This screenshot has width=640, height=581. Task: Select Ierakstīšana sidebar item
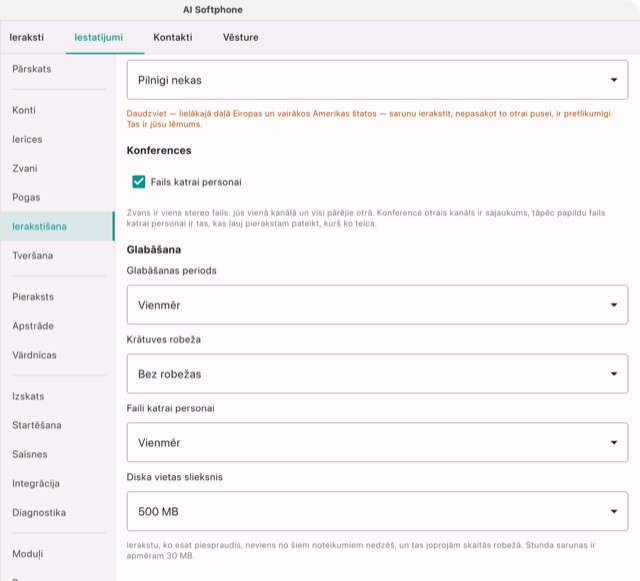coord(57,226)
